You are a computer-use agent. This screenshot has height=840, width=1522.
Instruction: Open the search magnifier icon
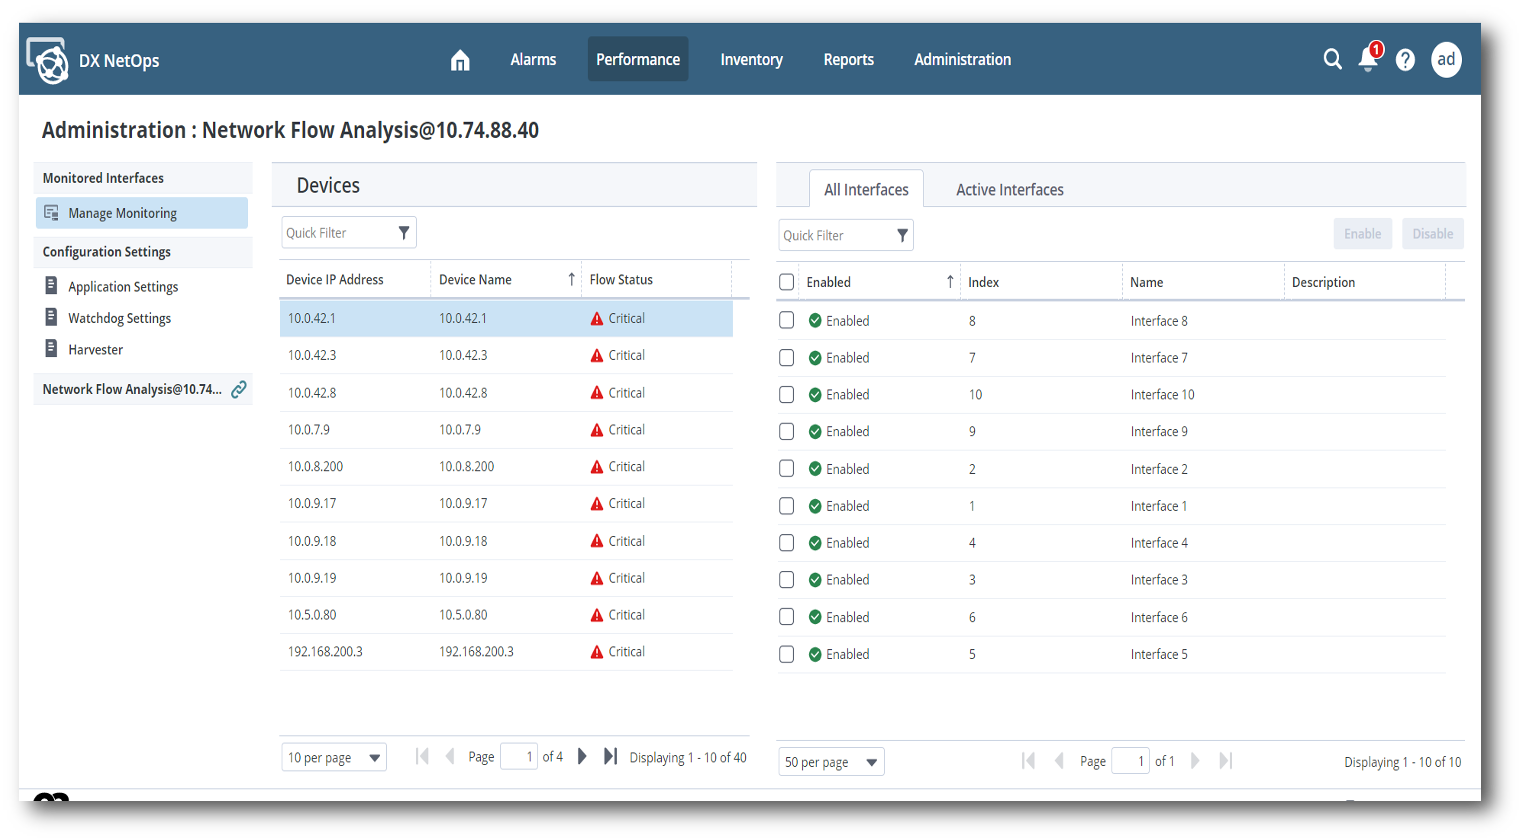(x=1332, y=60)
